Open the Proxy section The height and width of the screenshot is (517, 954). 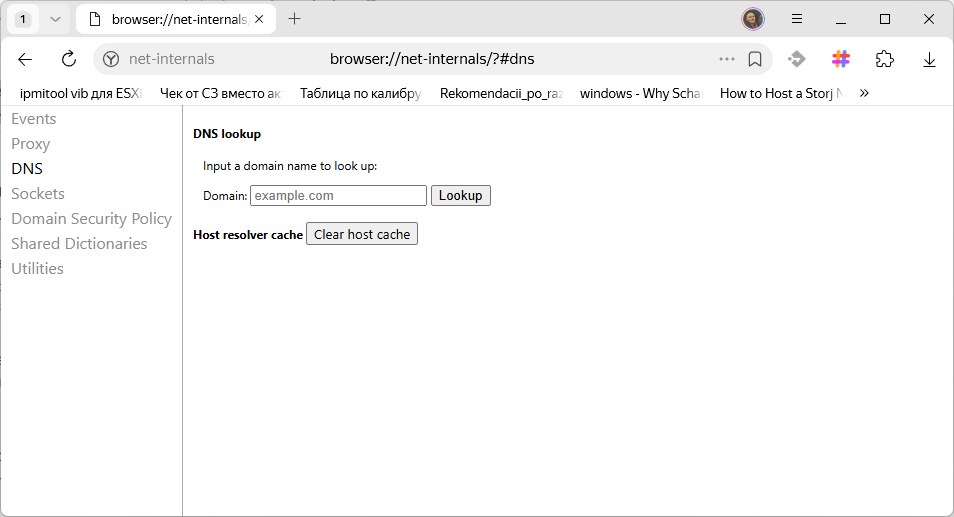pos(30,144)
